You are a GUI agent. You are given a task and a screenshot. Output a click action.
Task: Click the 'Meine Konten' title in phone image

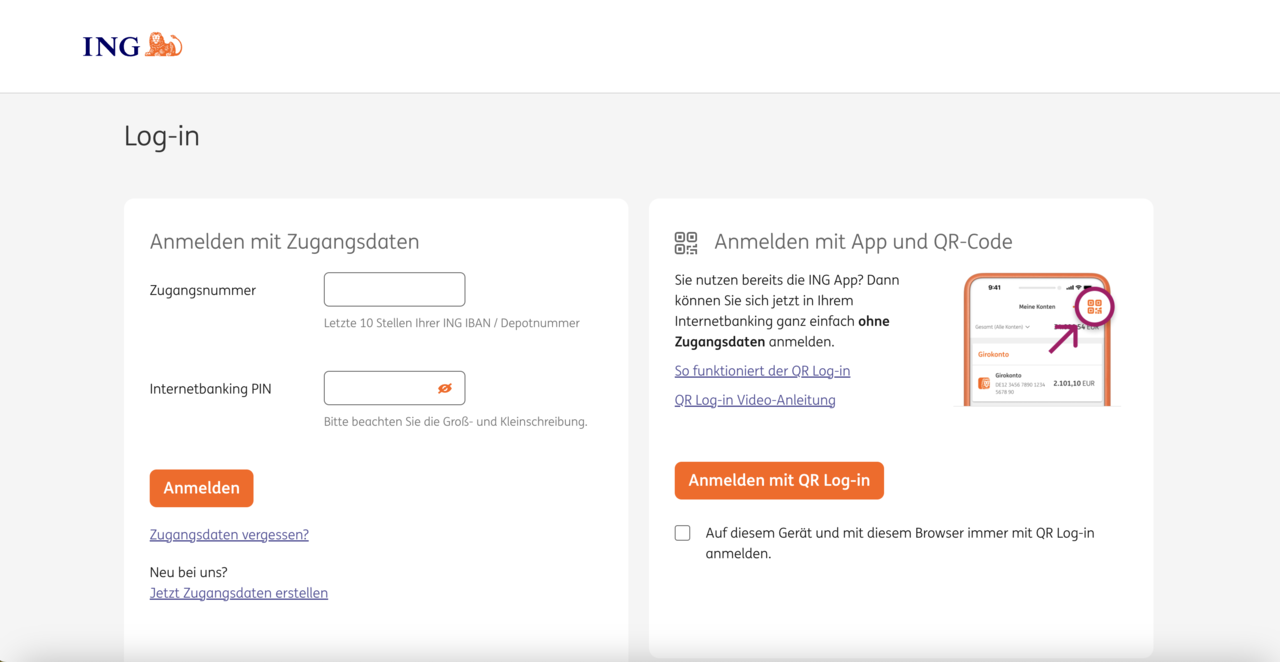pos(1036,306)
